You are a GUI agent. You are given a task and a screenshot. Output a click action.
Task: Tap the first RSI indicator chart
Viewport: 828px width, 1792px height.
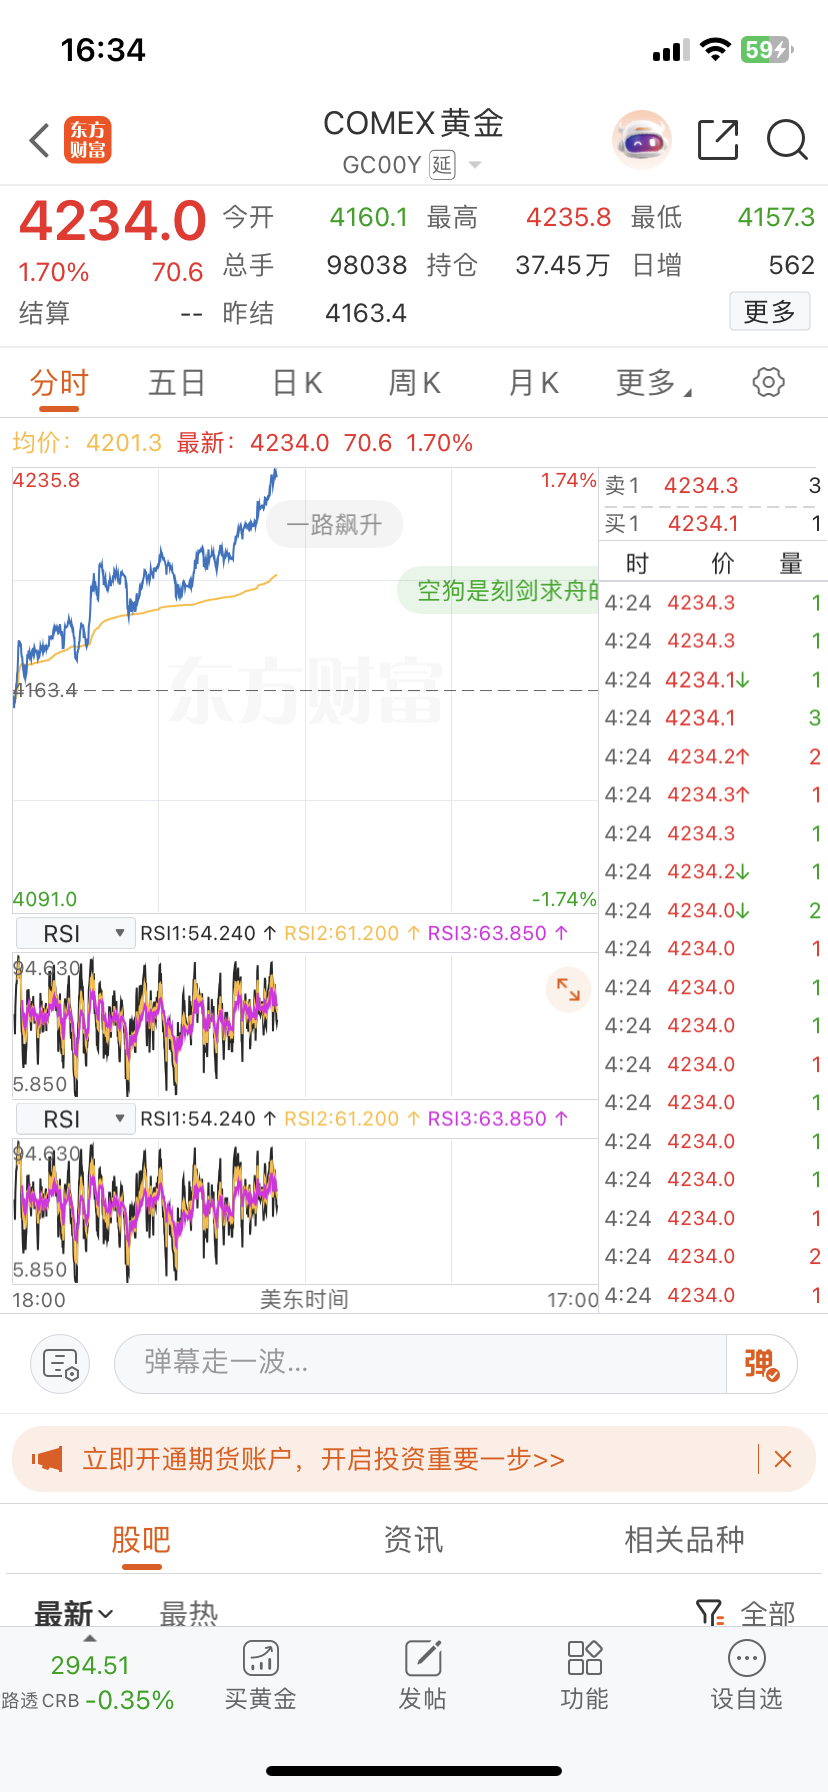pyautogui.click(x=305, y=1024)
